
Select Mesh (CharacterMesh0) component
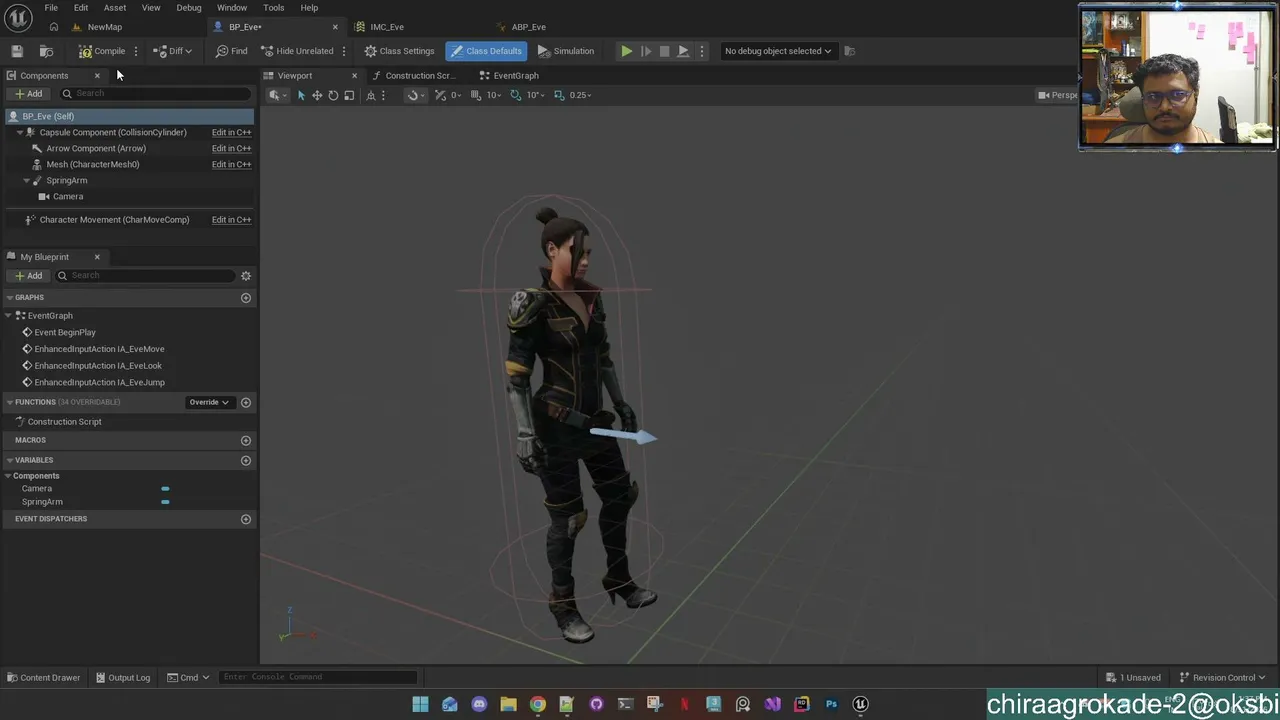(x=93, y=164)
